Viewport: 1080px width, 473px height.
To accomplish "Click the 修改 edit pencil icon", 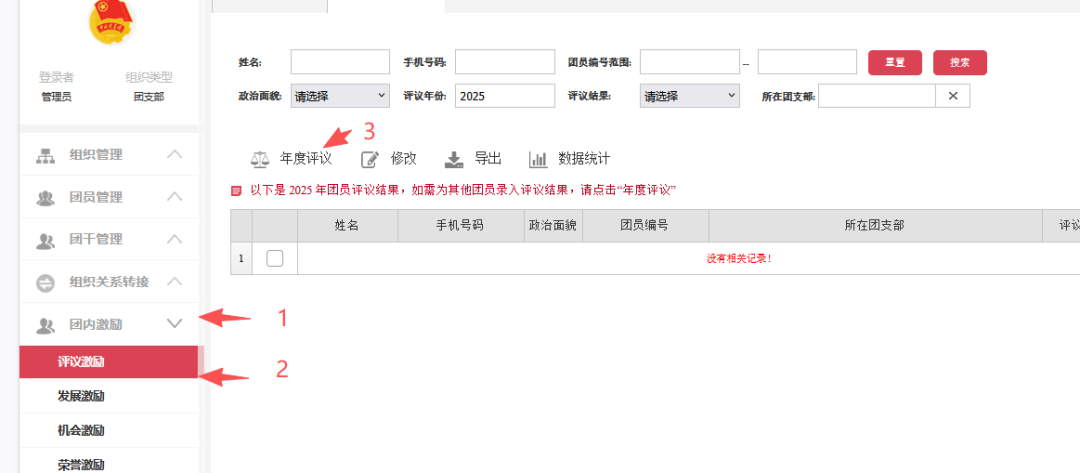I will [370, 159].
